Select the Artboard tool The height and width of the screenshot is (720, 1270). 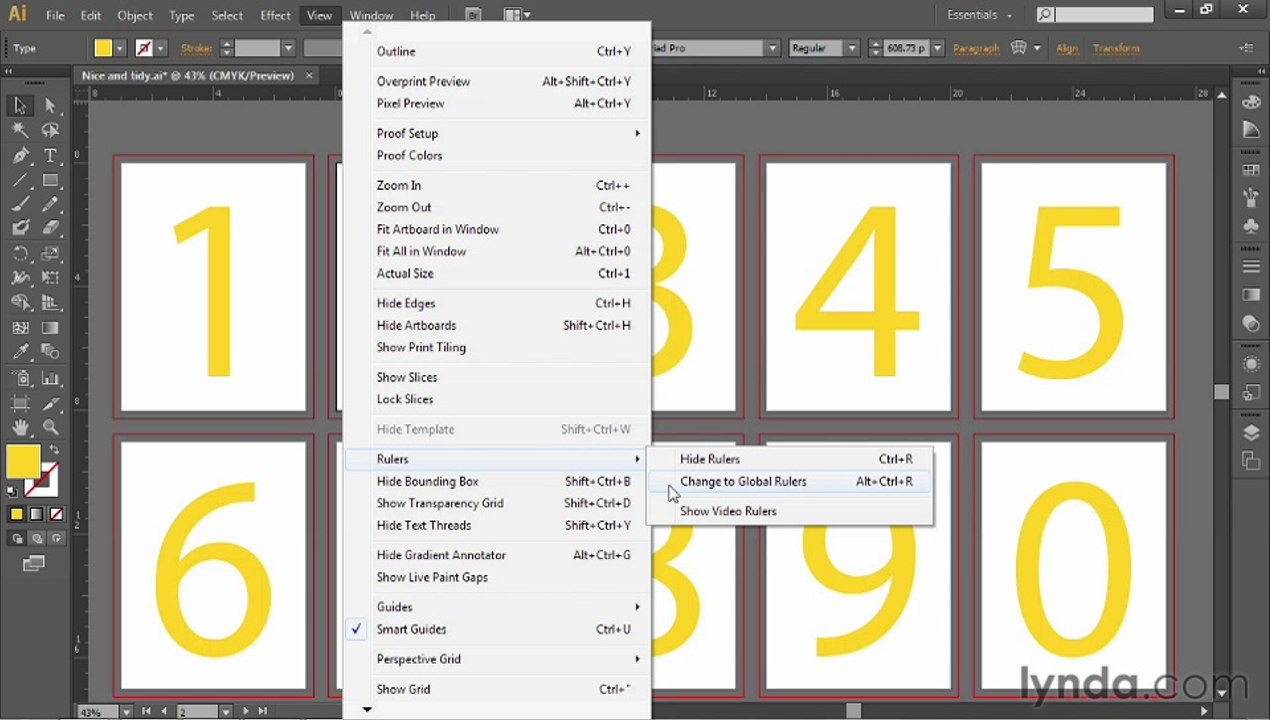coord(20,403)
